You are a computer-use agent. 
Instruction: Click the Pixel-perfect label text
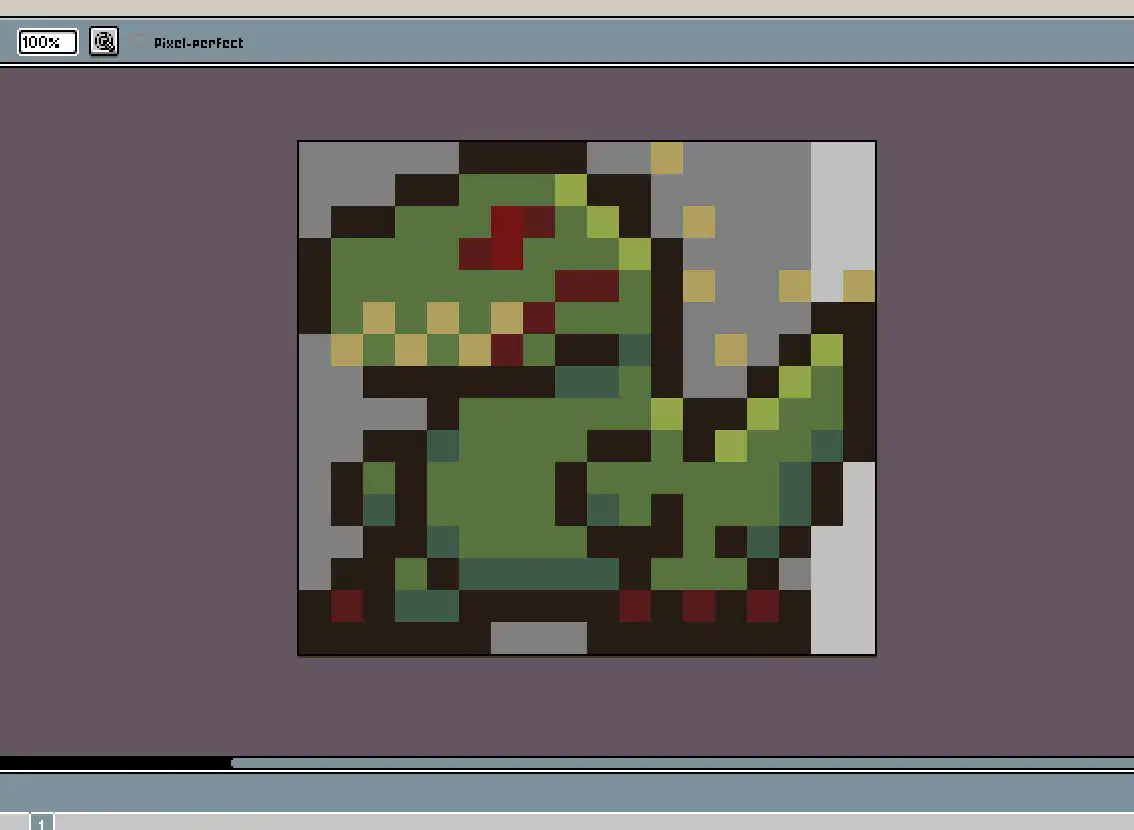click(198, 43)
